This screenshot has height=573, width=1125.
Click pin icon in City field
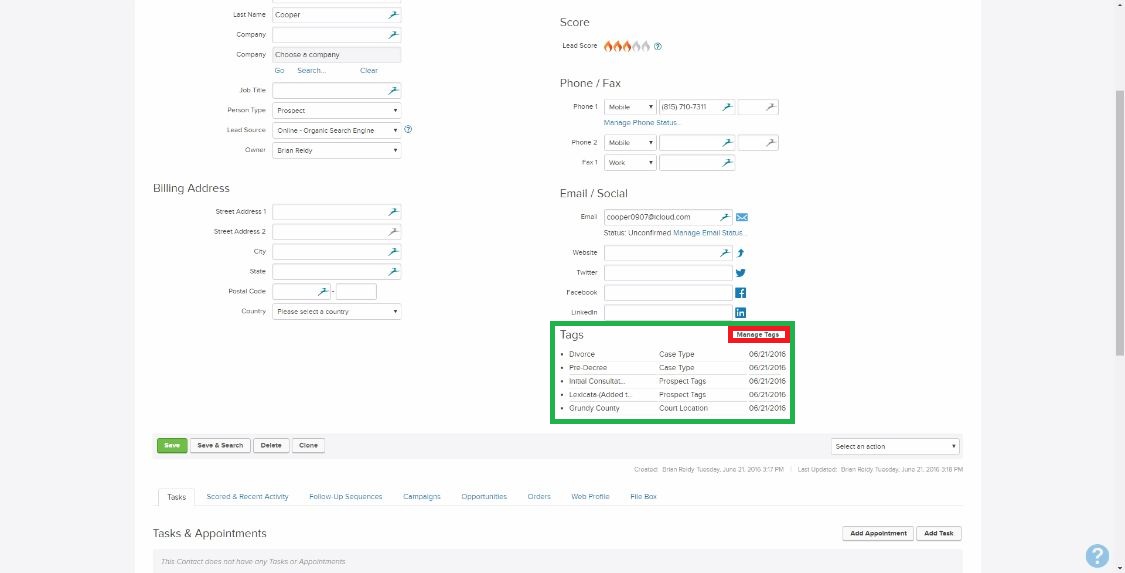click(393, 252)
